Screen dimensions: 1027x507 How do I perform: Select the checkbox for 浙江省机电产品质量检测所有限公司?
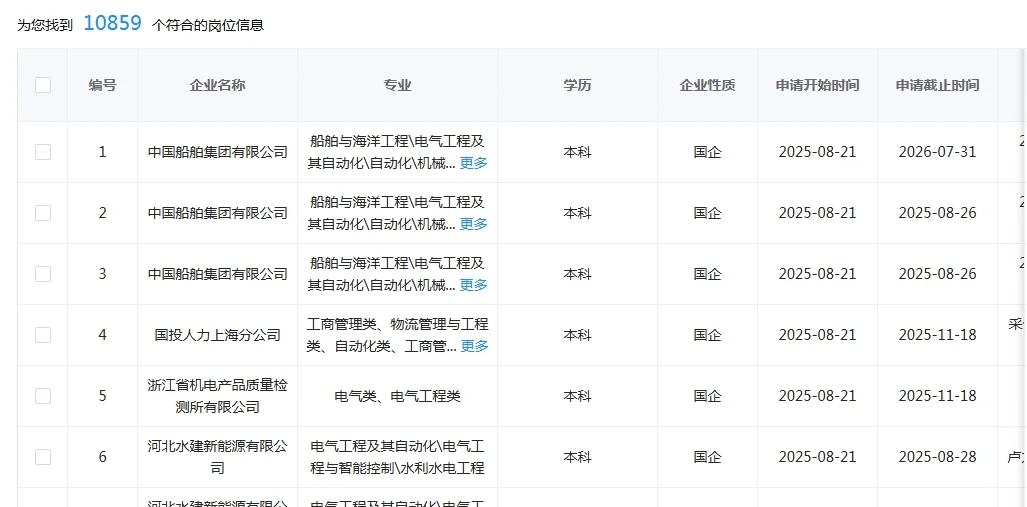[43, 396]
